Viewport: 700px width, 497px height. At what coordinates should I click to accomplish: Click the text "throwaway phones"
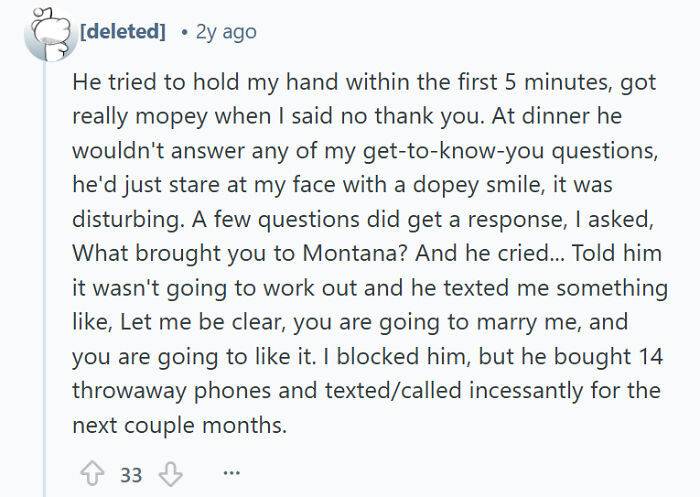(152, 390)
